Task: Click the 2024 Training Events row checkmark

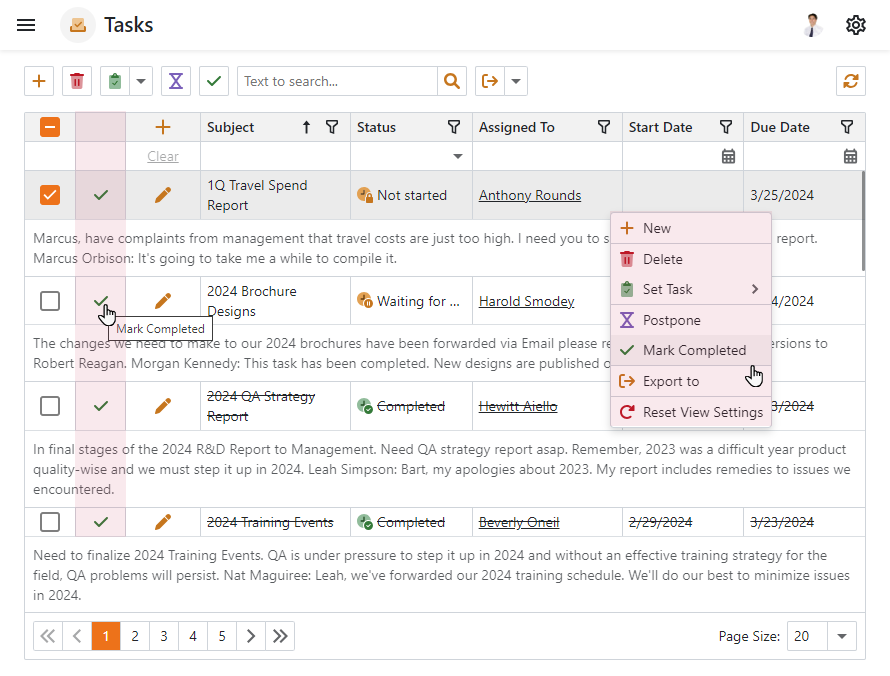Action: point(101,522)
